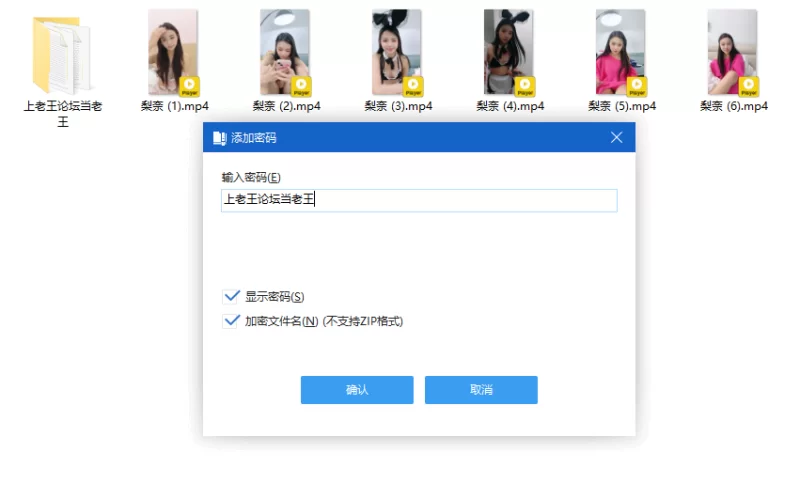Confirm password with the 确认 button

point(357,390)
